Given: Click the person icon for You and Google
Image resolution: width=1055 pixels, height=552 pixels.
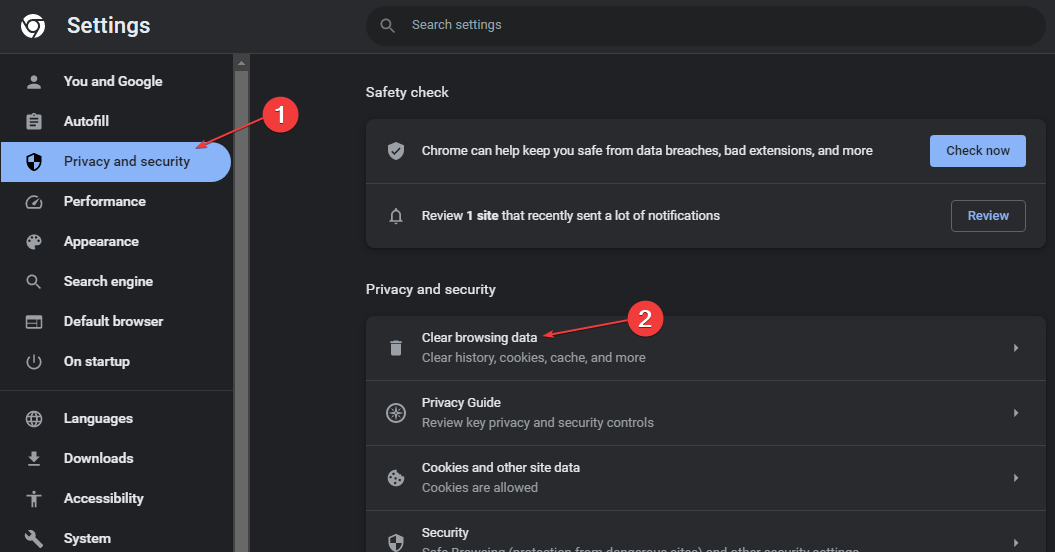Looking at the screenshot, I should pos(34,81).
